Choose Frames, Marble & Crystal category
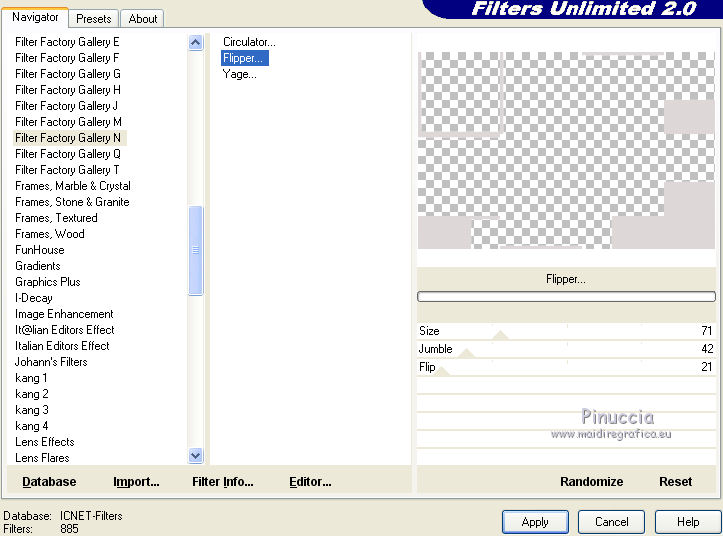723x536 pixels. click(73, 186)
